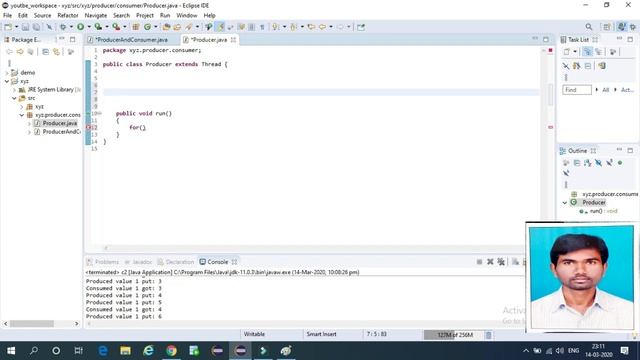Click the New Java Package icon
The image size is (640, 360).
coord(136,27)
